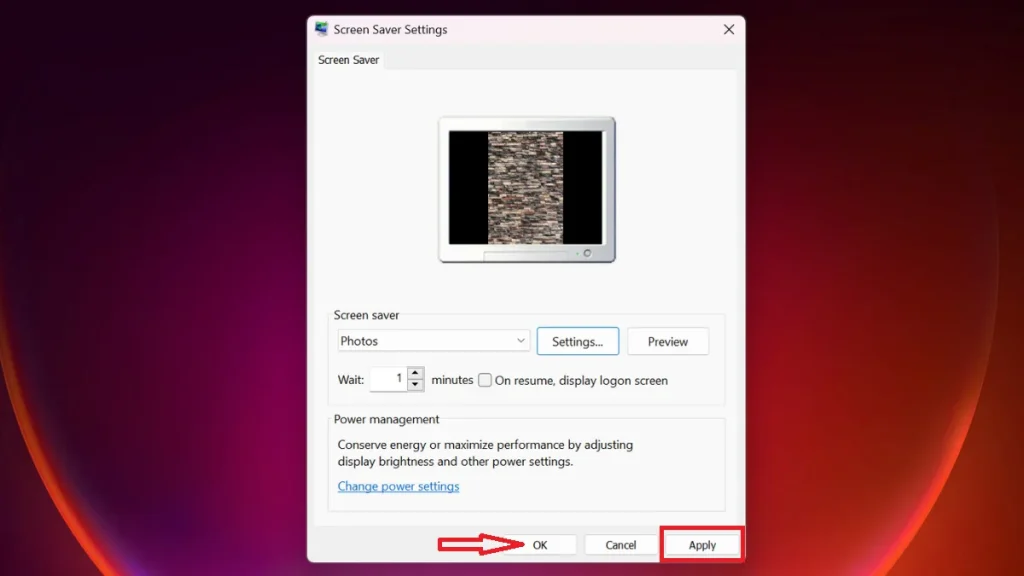This screenshot has height=576, width=1024.
Task: Open the Change power settings link
Action: (398, 487)
